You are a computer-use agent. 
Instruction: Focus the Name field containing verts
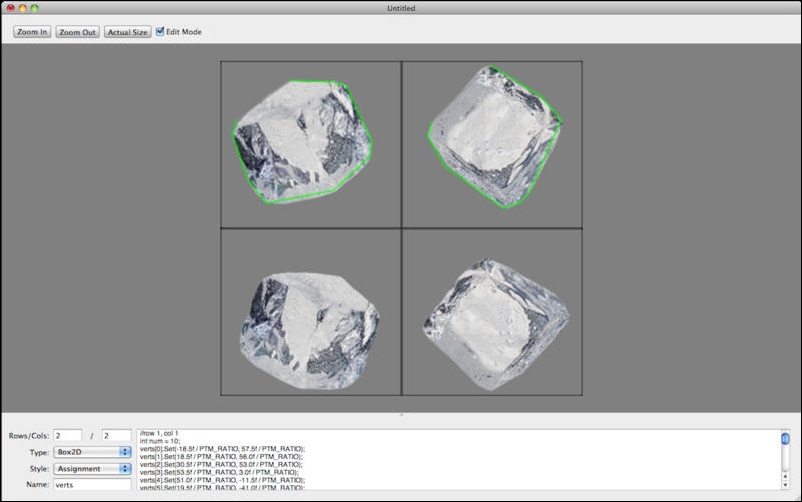tap(93, 485)
